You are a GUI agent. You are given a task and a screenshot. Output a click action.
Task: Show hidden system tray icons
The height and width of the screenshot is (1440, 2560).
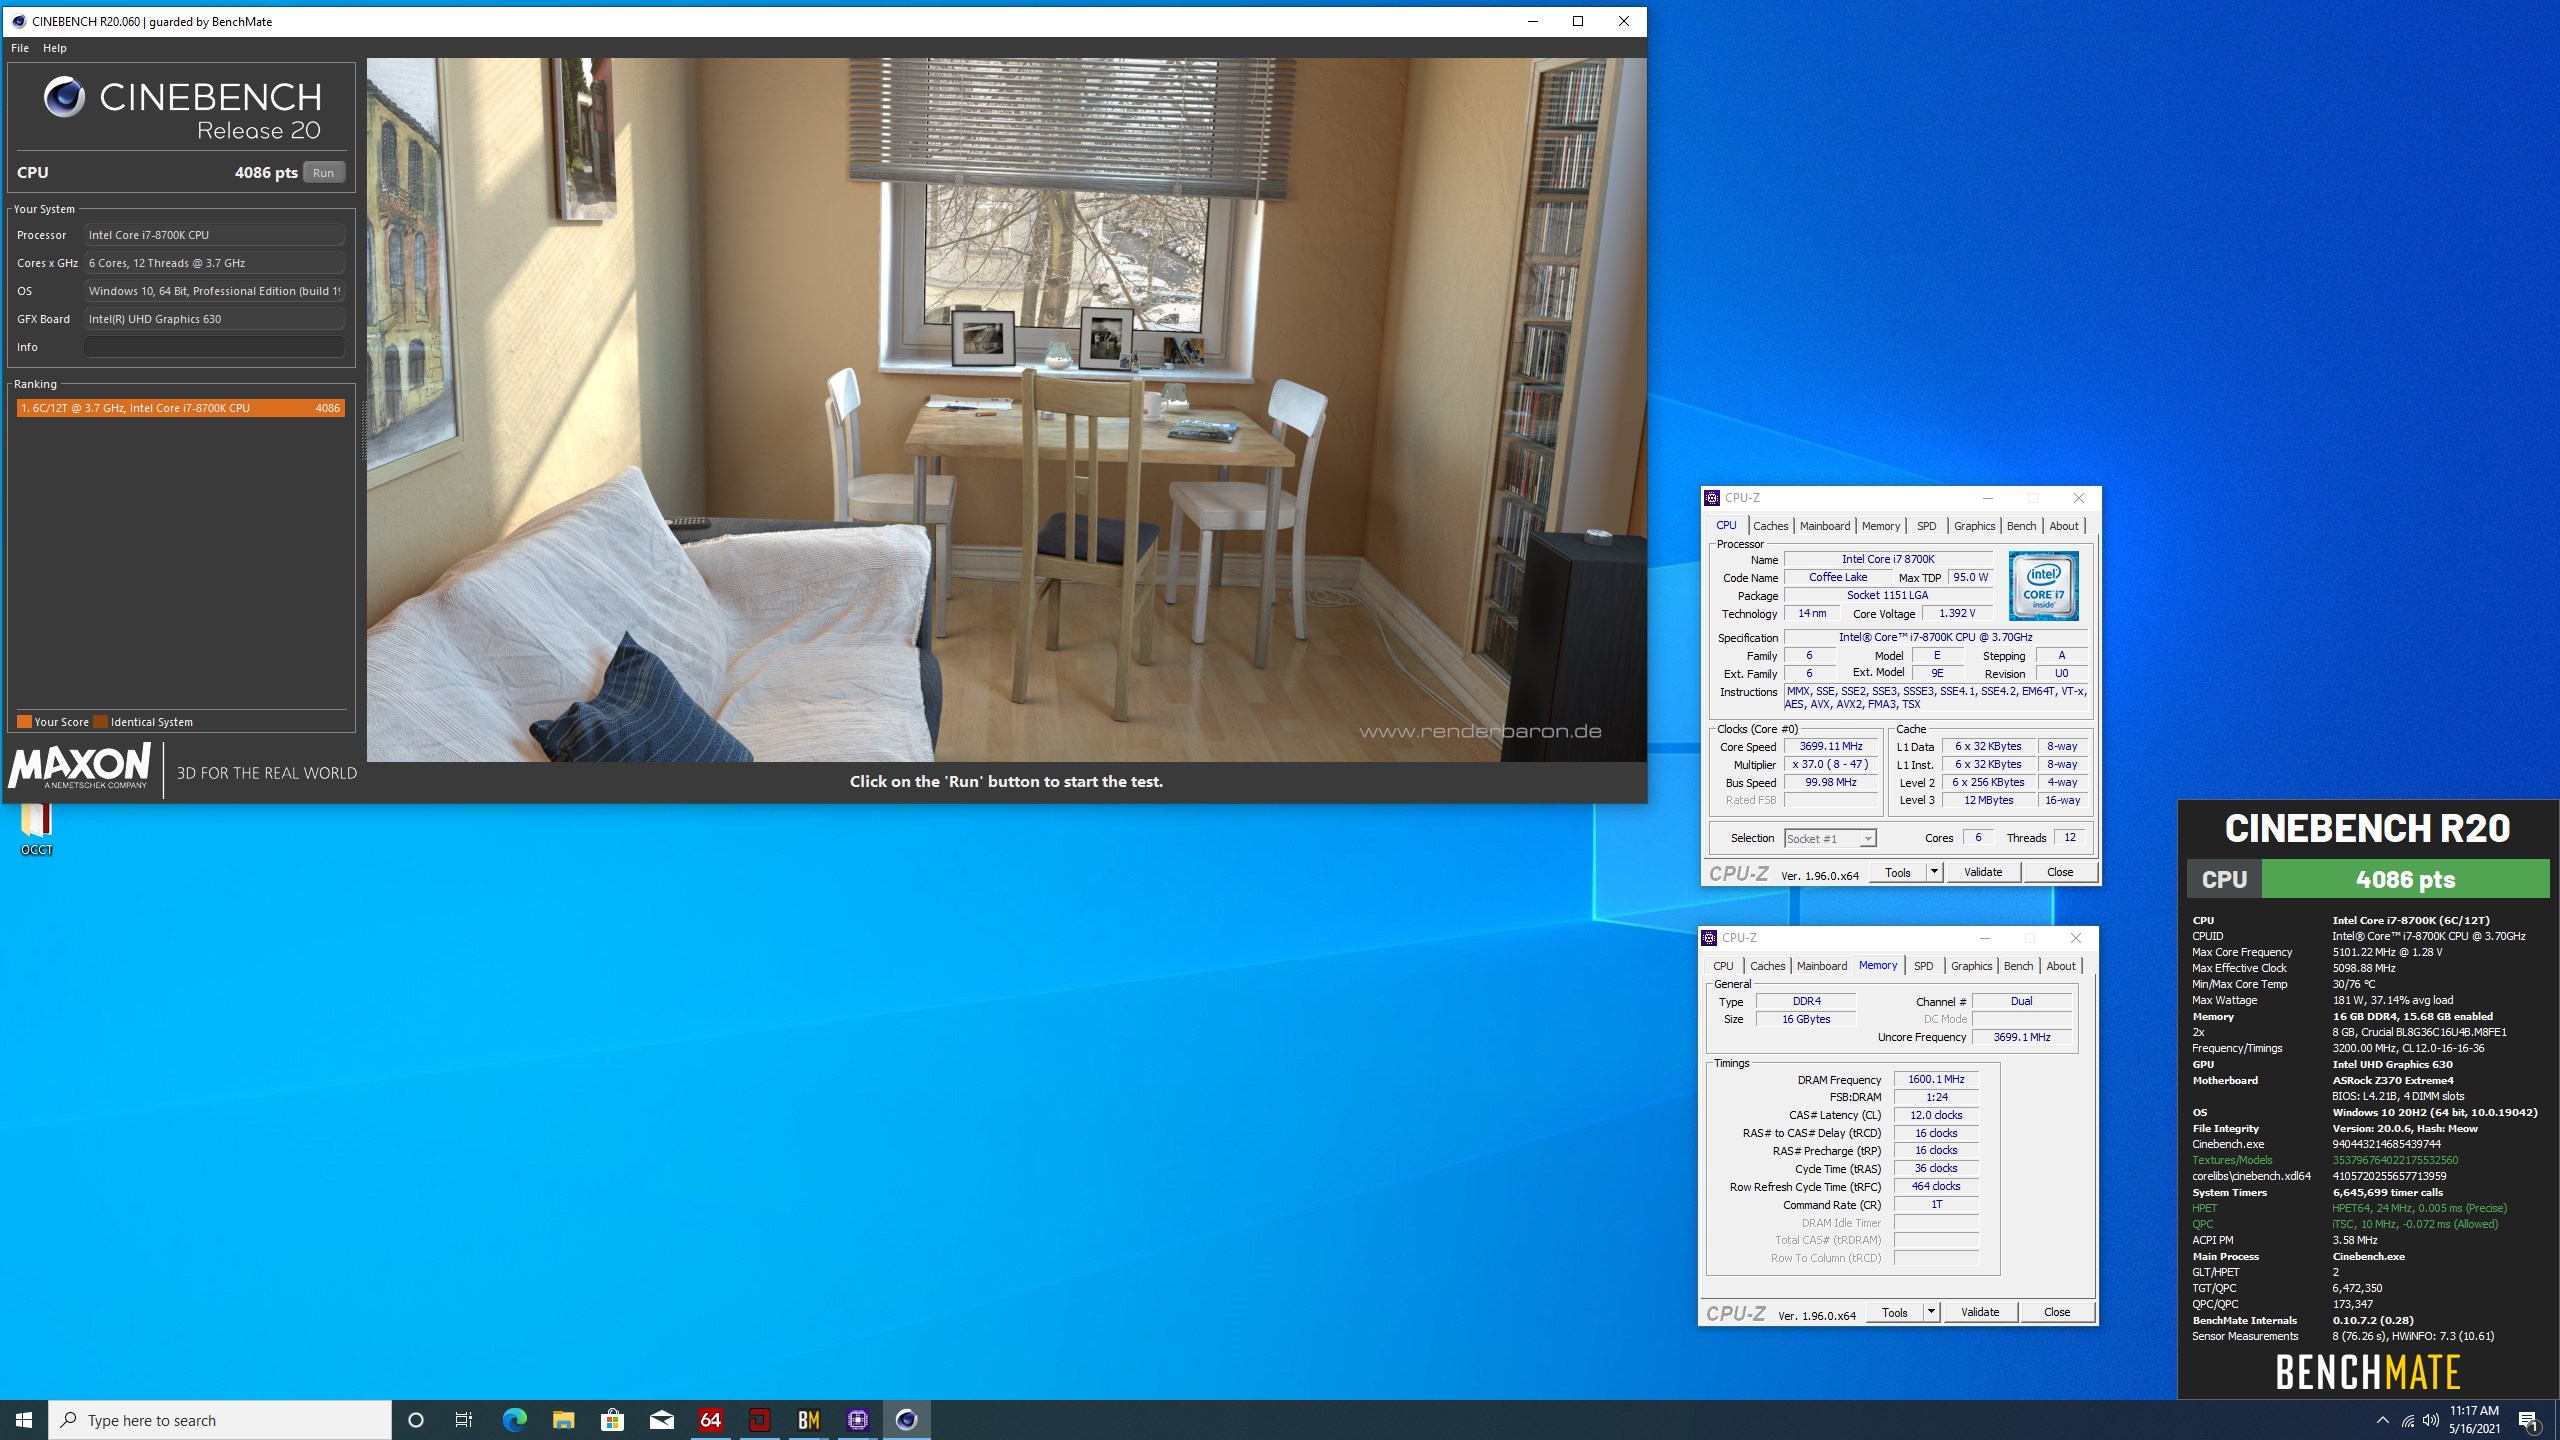(x=2382, y=1420)
